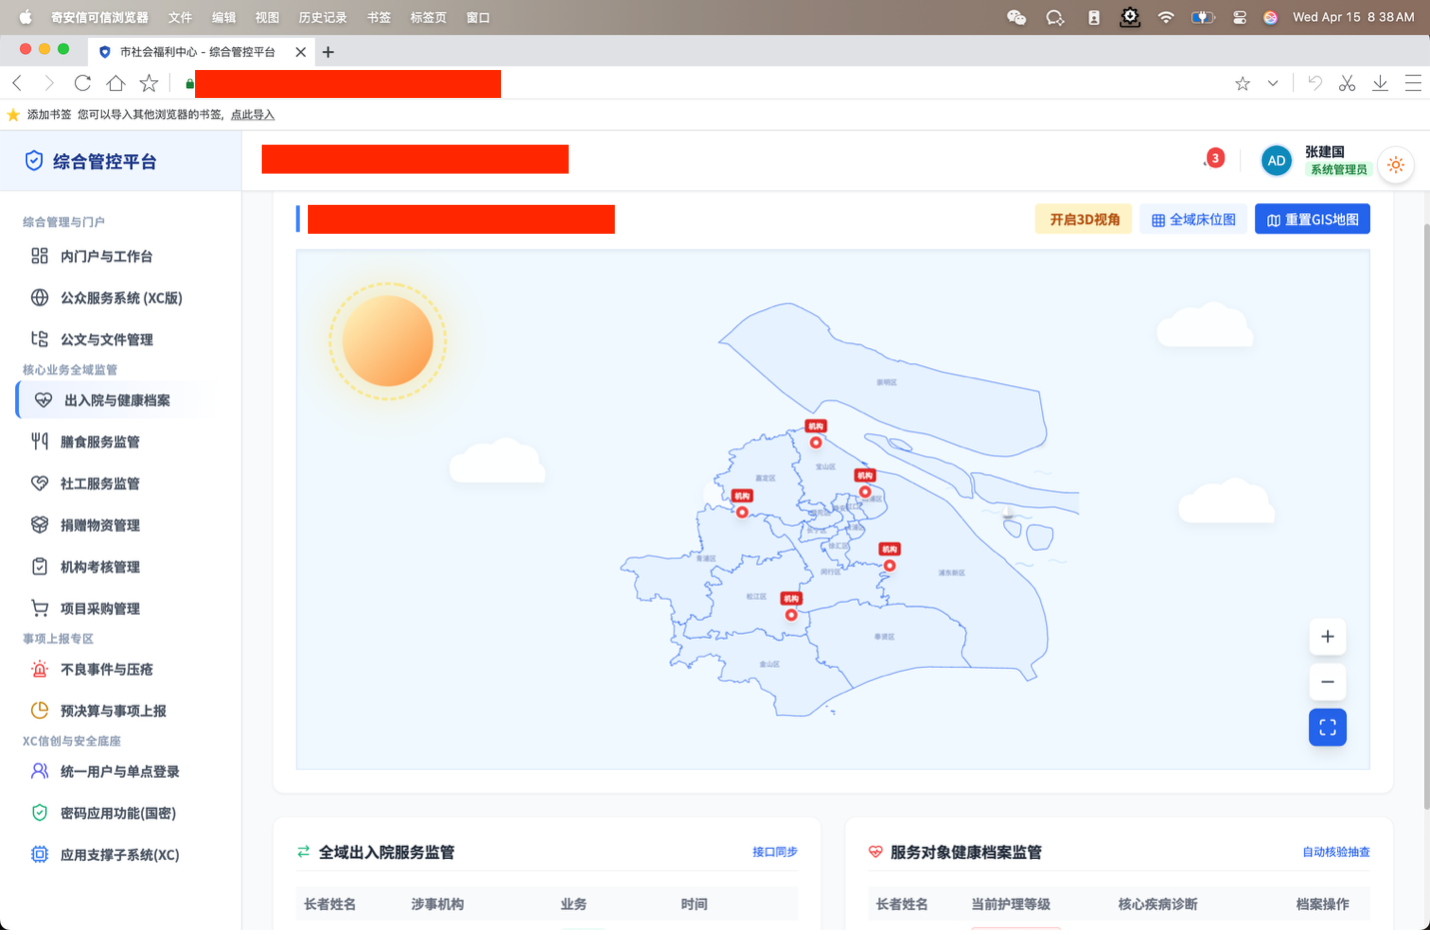The height and width of the screenshot is (935, 1430).
Task: Click the AD user avatar
Action: [1276, 161]
